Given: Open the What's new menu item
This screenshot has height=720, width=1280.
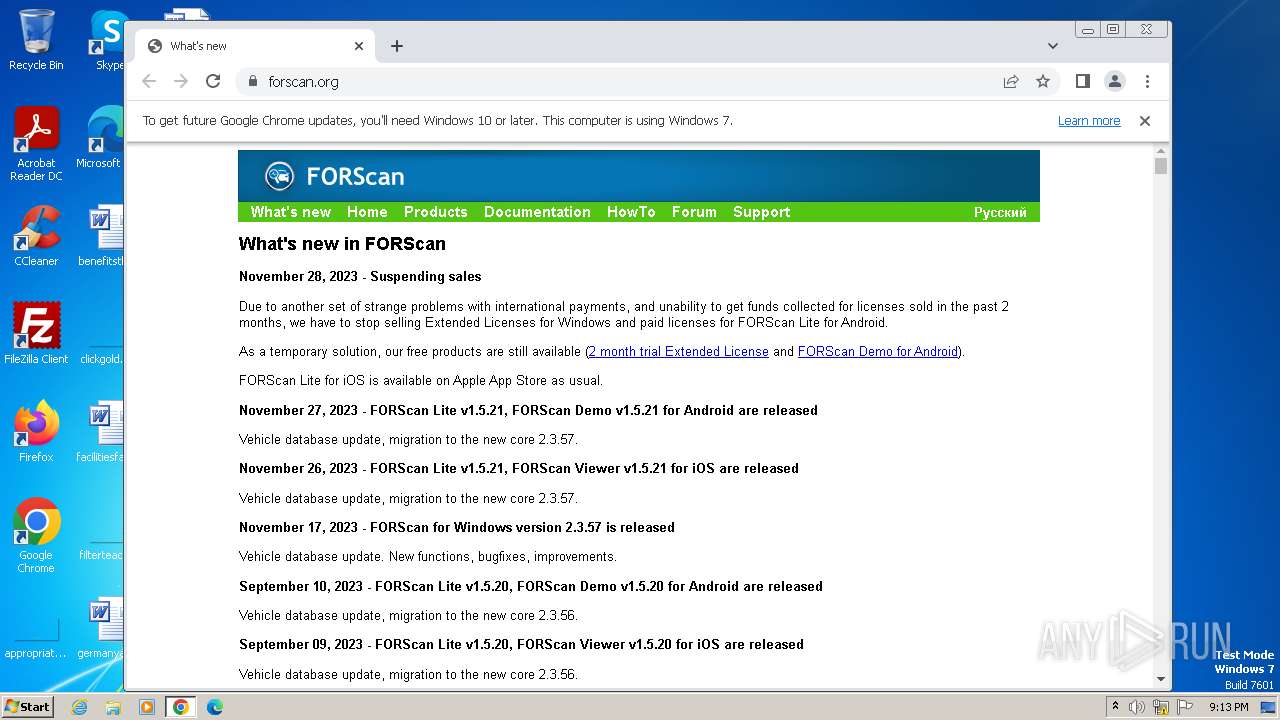Looking at the screenshot, I should click(x=291, y=212).
